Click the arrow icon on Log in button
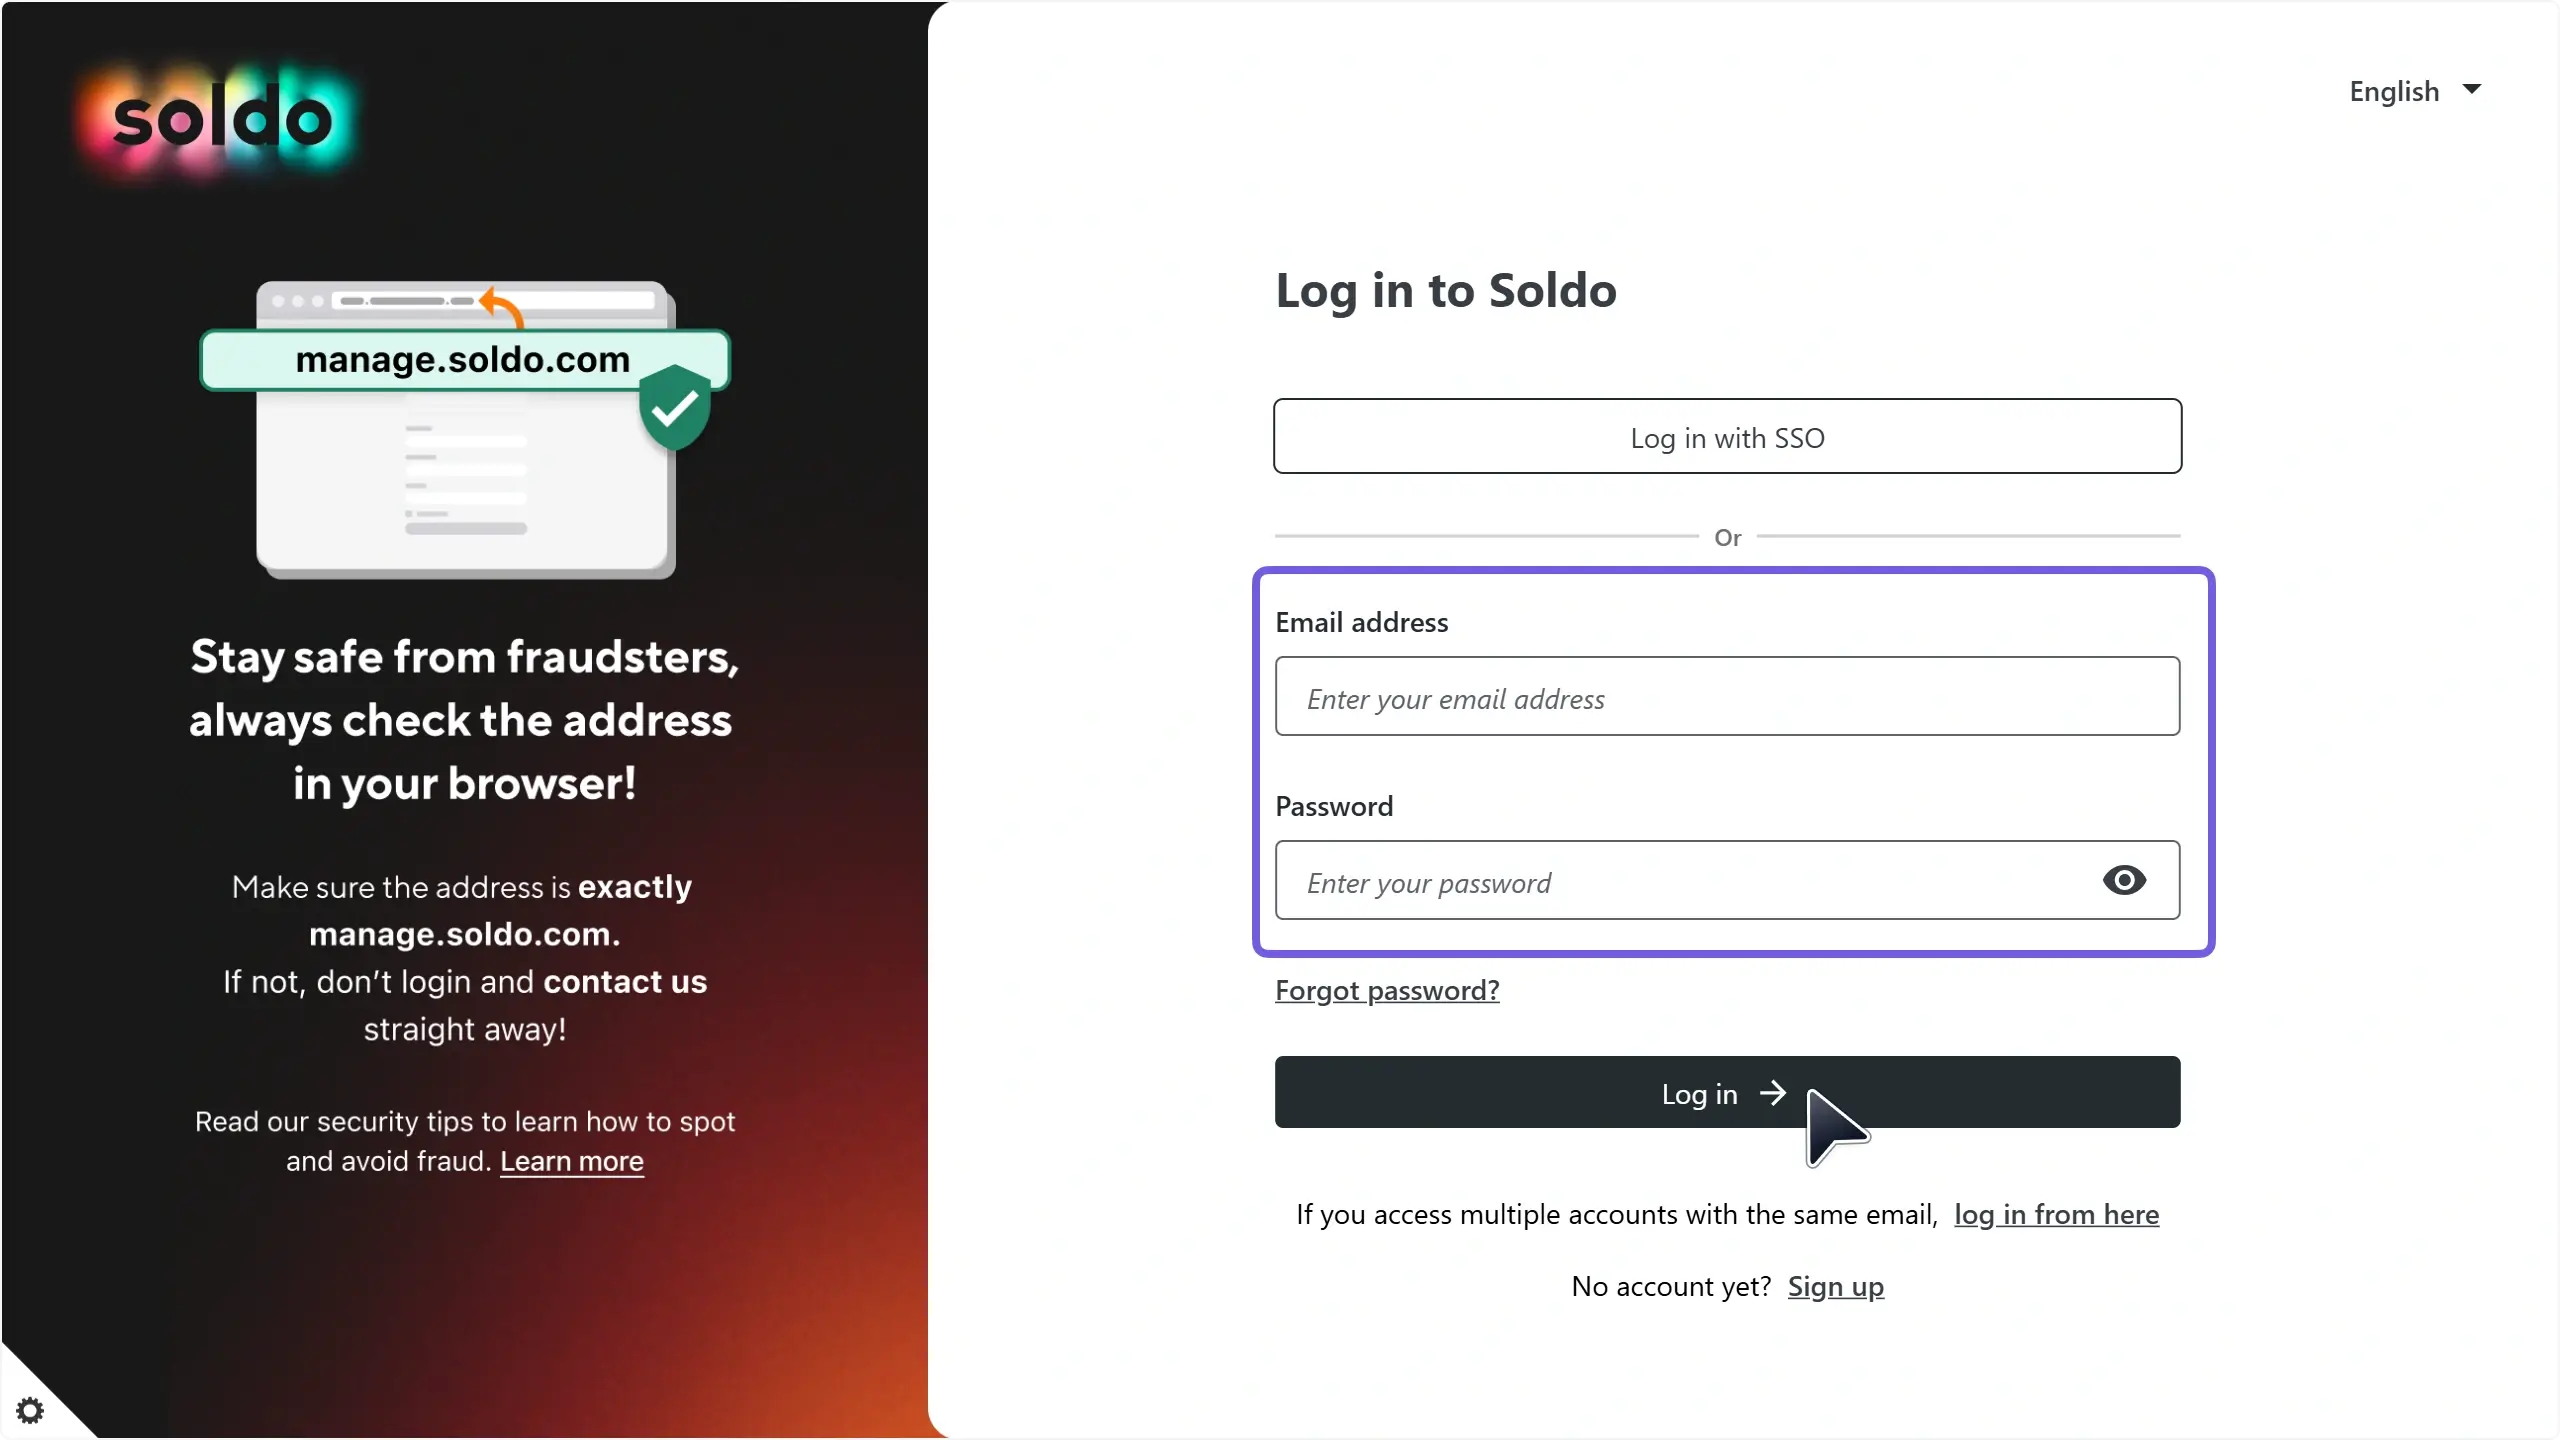Screen dimensions: 2560x1440 1773,1093
